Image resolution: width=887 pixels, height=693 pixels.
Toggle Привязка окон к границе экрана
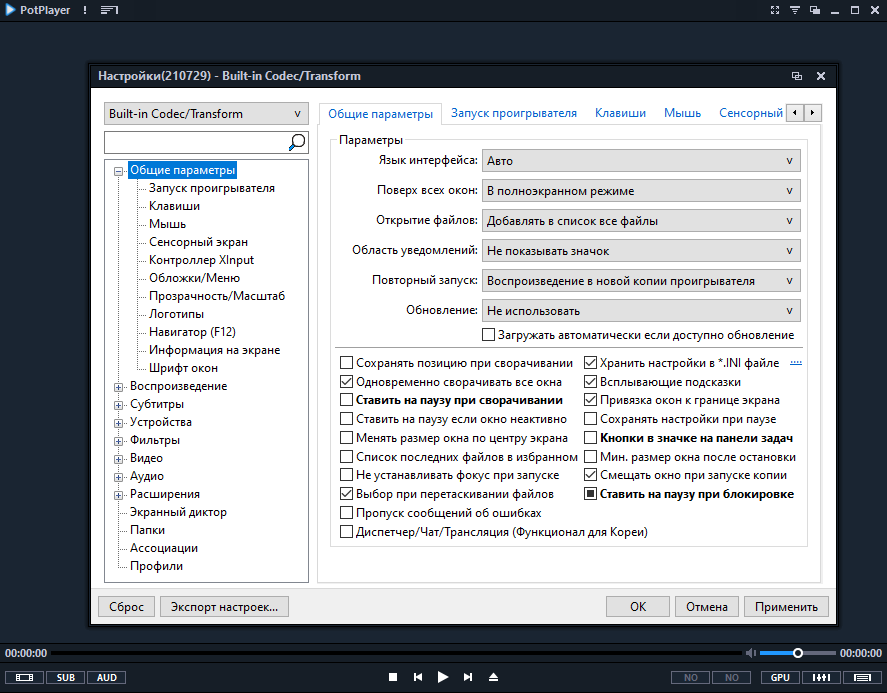tap(591, 400)
